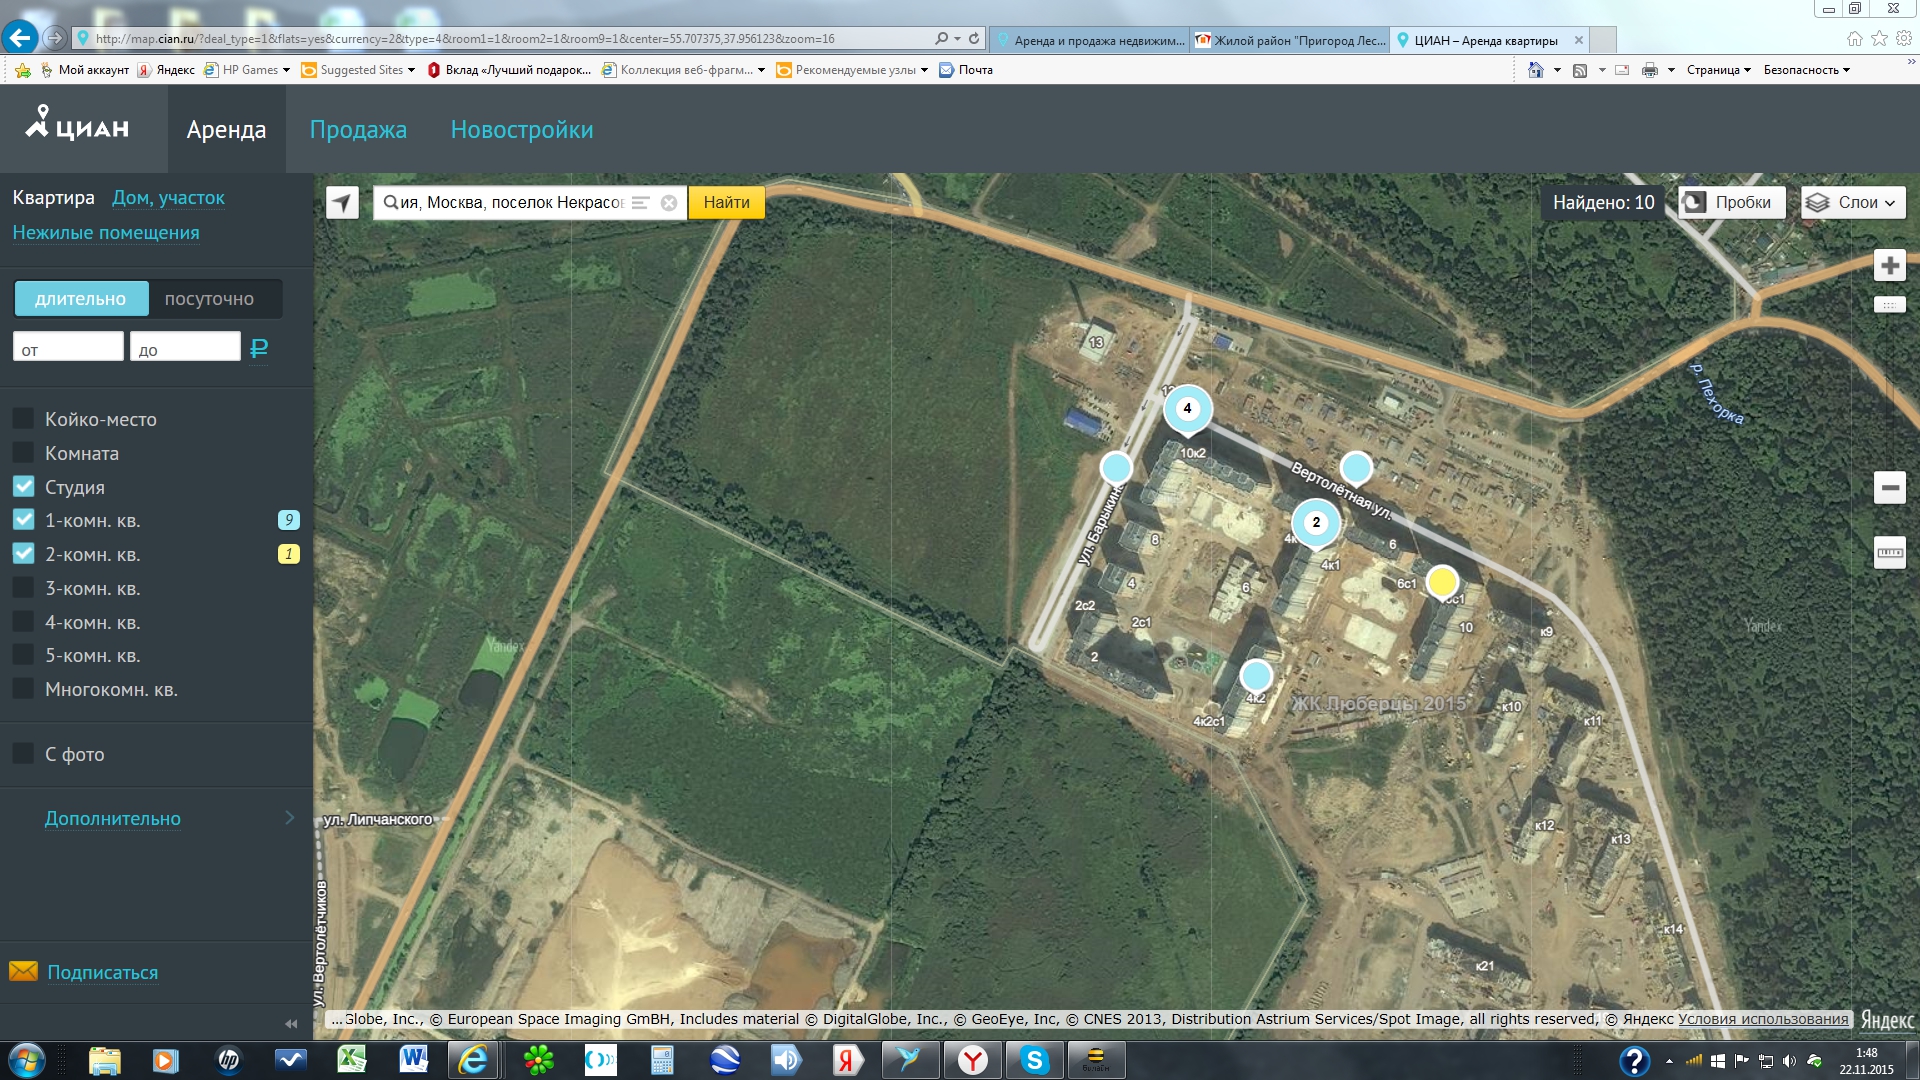
Task: Clear the search field with X icon
Action: (669, 203)
